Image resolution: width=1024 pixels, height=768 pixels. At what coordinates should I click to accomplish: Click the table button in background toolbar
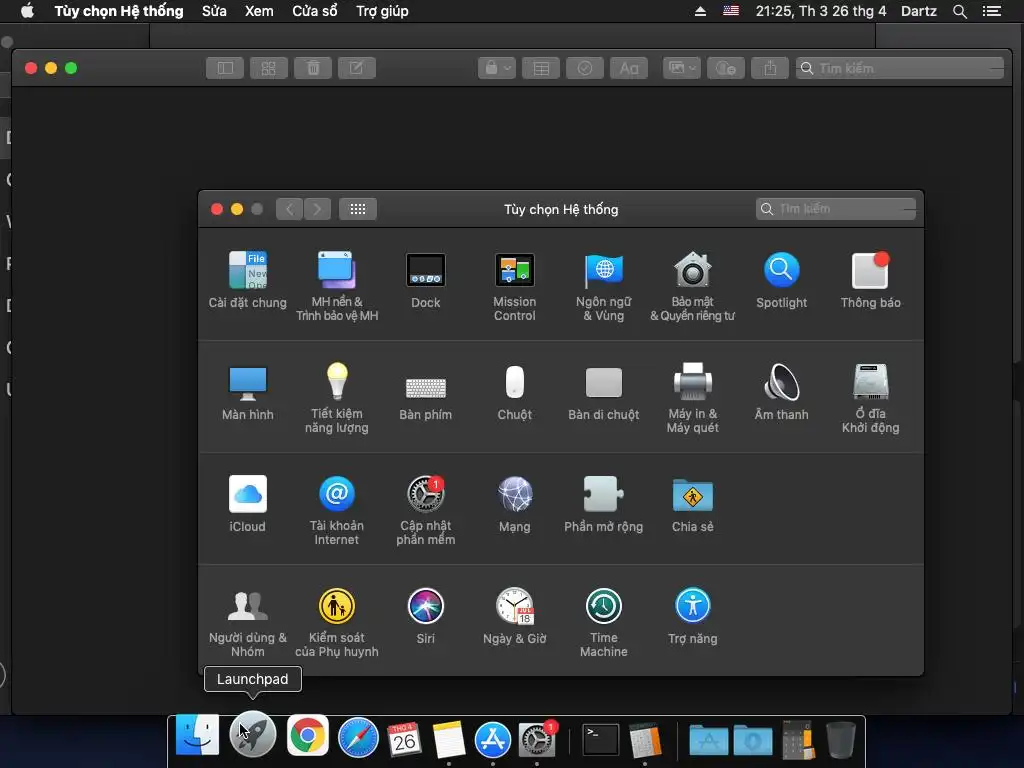point(541,68)
